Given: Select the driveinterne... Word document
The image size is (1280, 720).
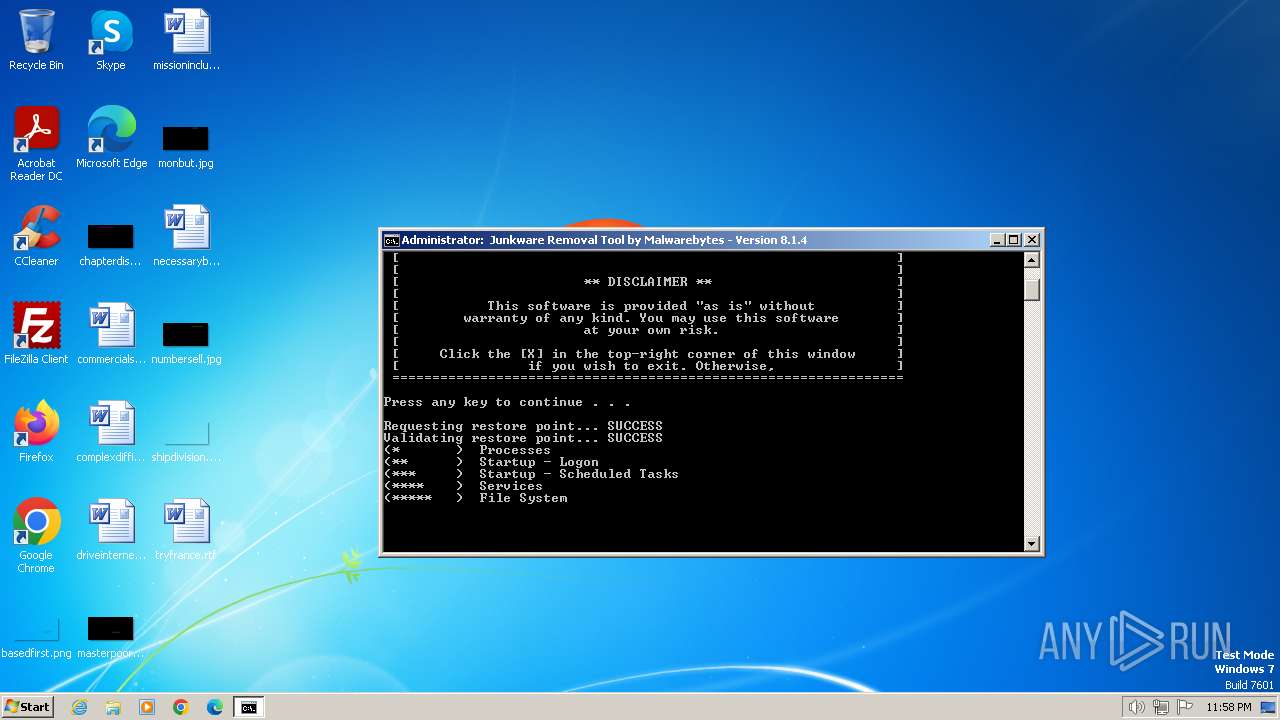Looking at the screenshot, I should tap(111, 531).
